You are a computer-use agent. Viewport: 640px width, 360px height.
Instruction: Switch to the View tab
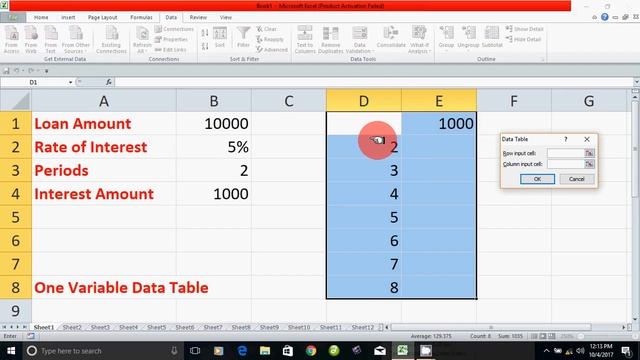[226, 18]
